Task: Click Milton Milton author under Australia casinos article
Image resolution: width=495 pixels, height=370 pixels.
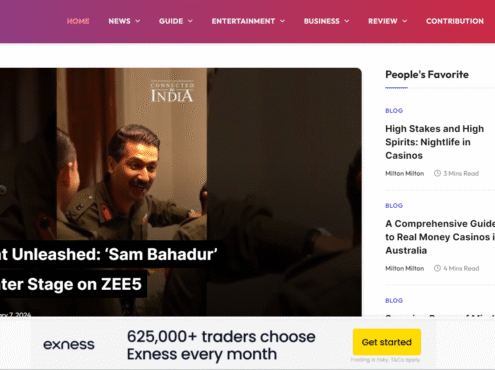Action: tap(405, 268)
